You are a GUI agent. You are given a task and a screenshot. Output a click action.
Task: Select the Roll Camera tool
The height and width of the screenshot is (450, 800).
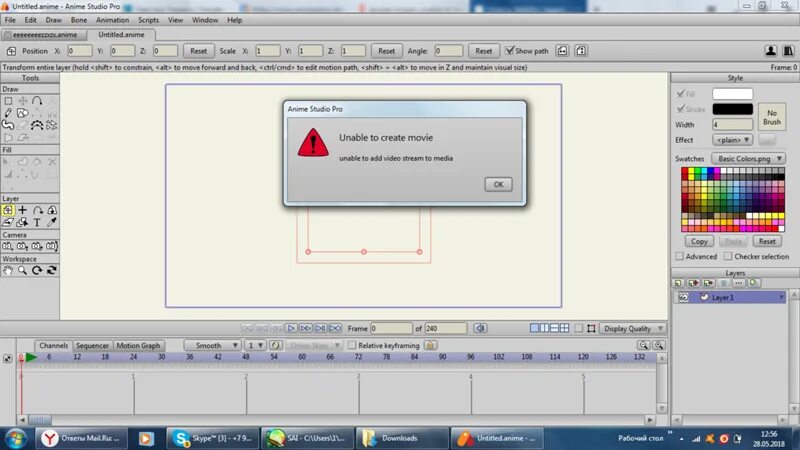tap(37, 246)
